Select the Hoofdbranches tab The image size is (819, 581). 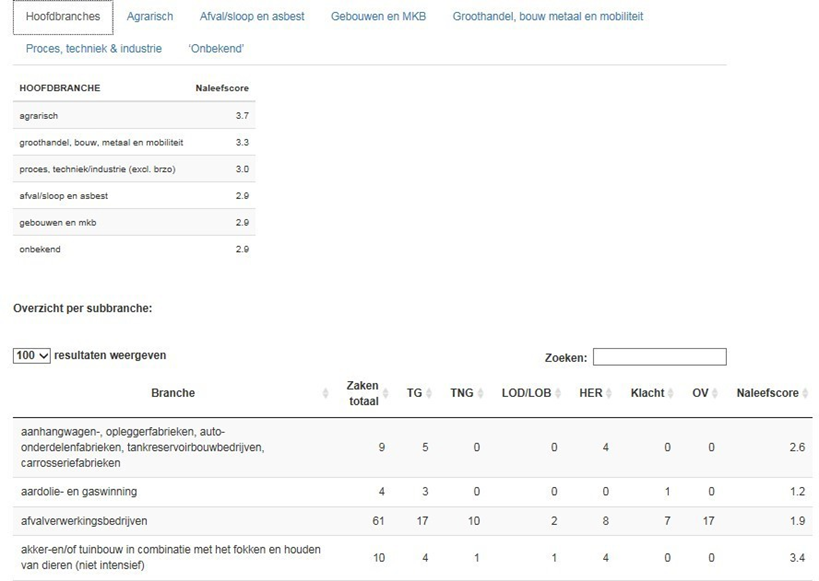[63, 17]
